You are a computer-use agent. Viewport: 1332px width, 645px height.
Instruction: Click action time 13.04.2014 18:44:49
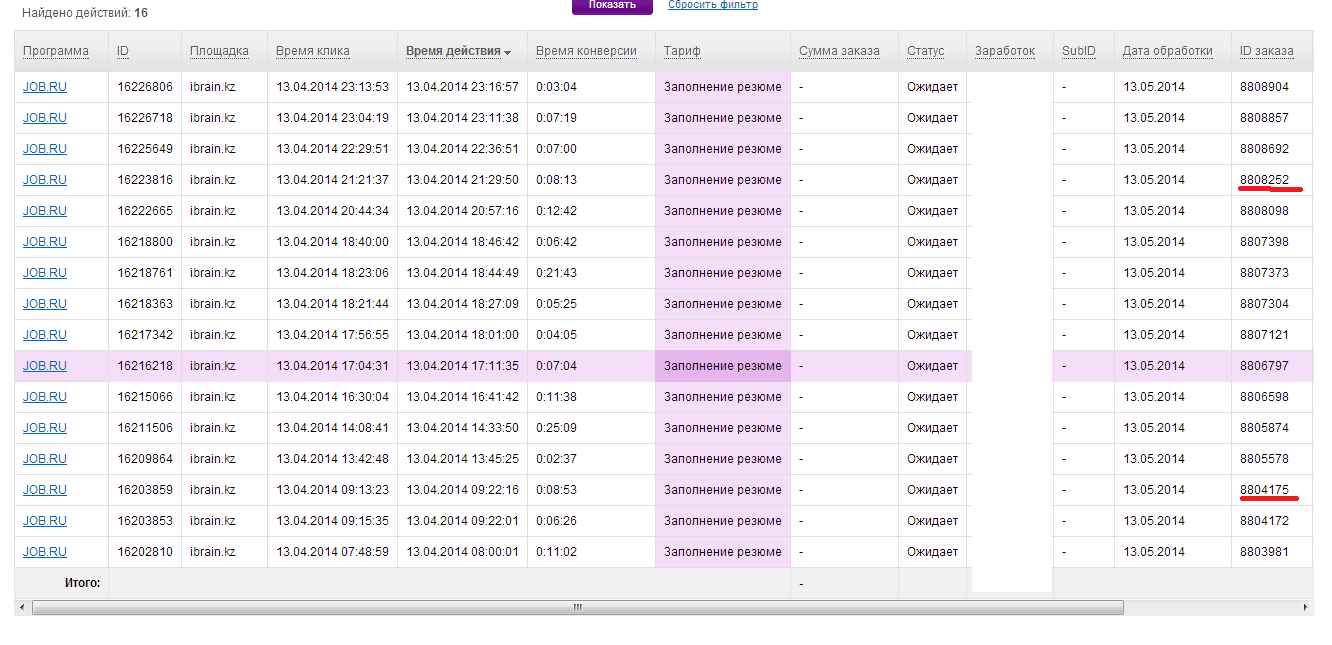tap(462, 273)
